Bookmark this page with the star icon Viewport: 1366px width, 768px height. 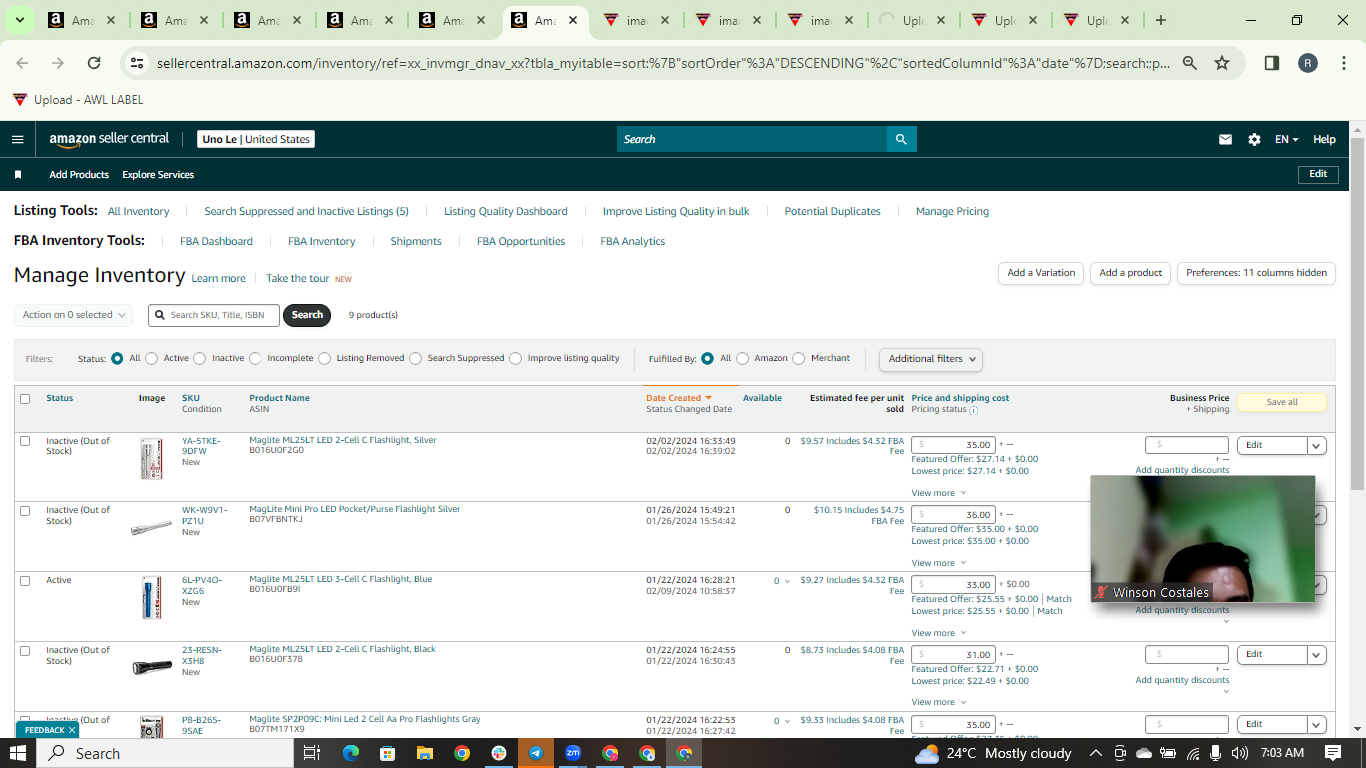click(x=1222, y=63)
